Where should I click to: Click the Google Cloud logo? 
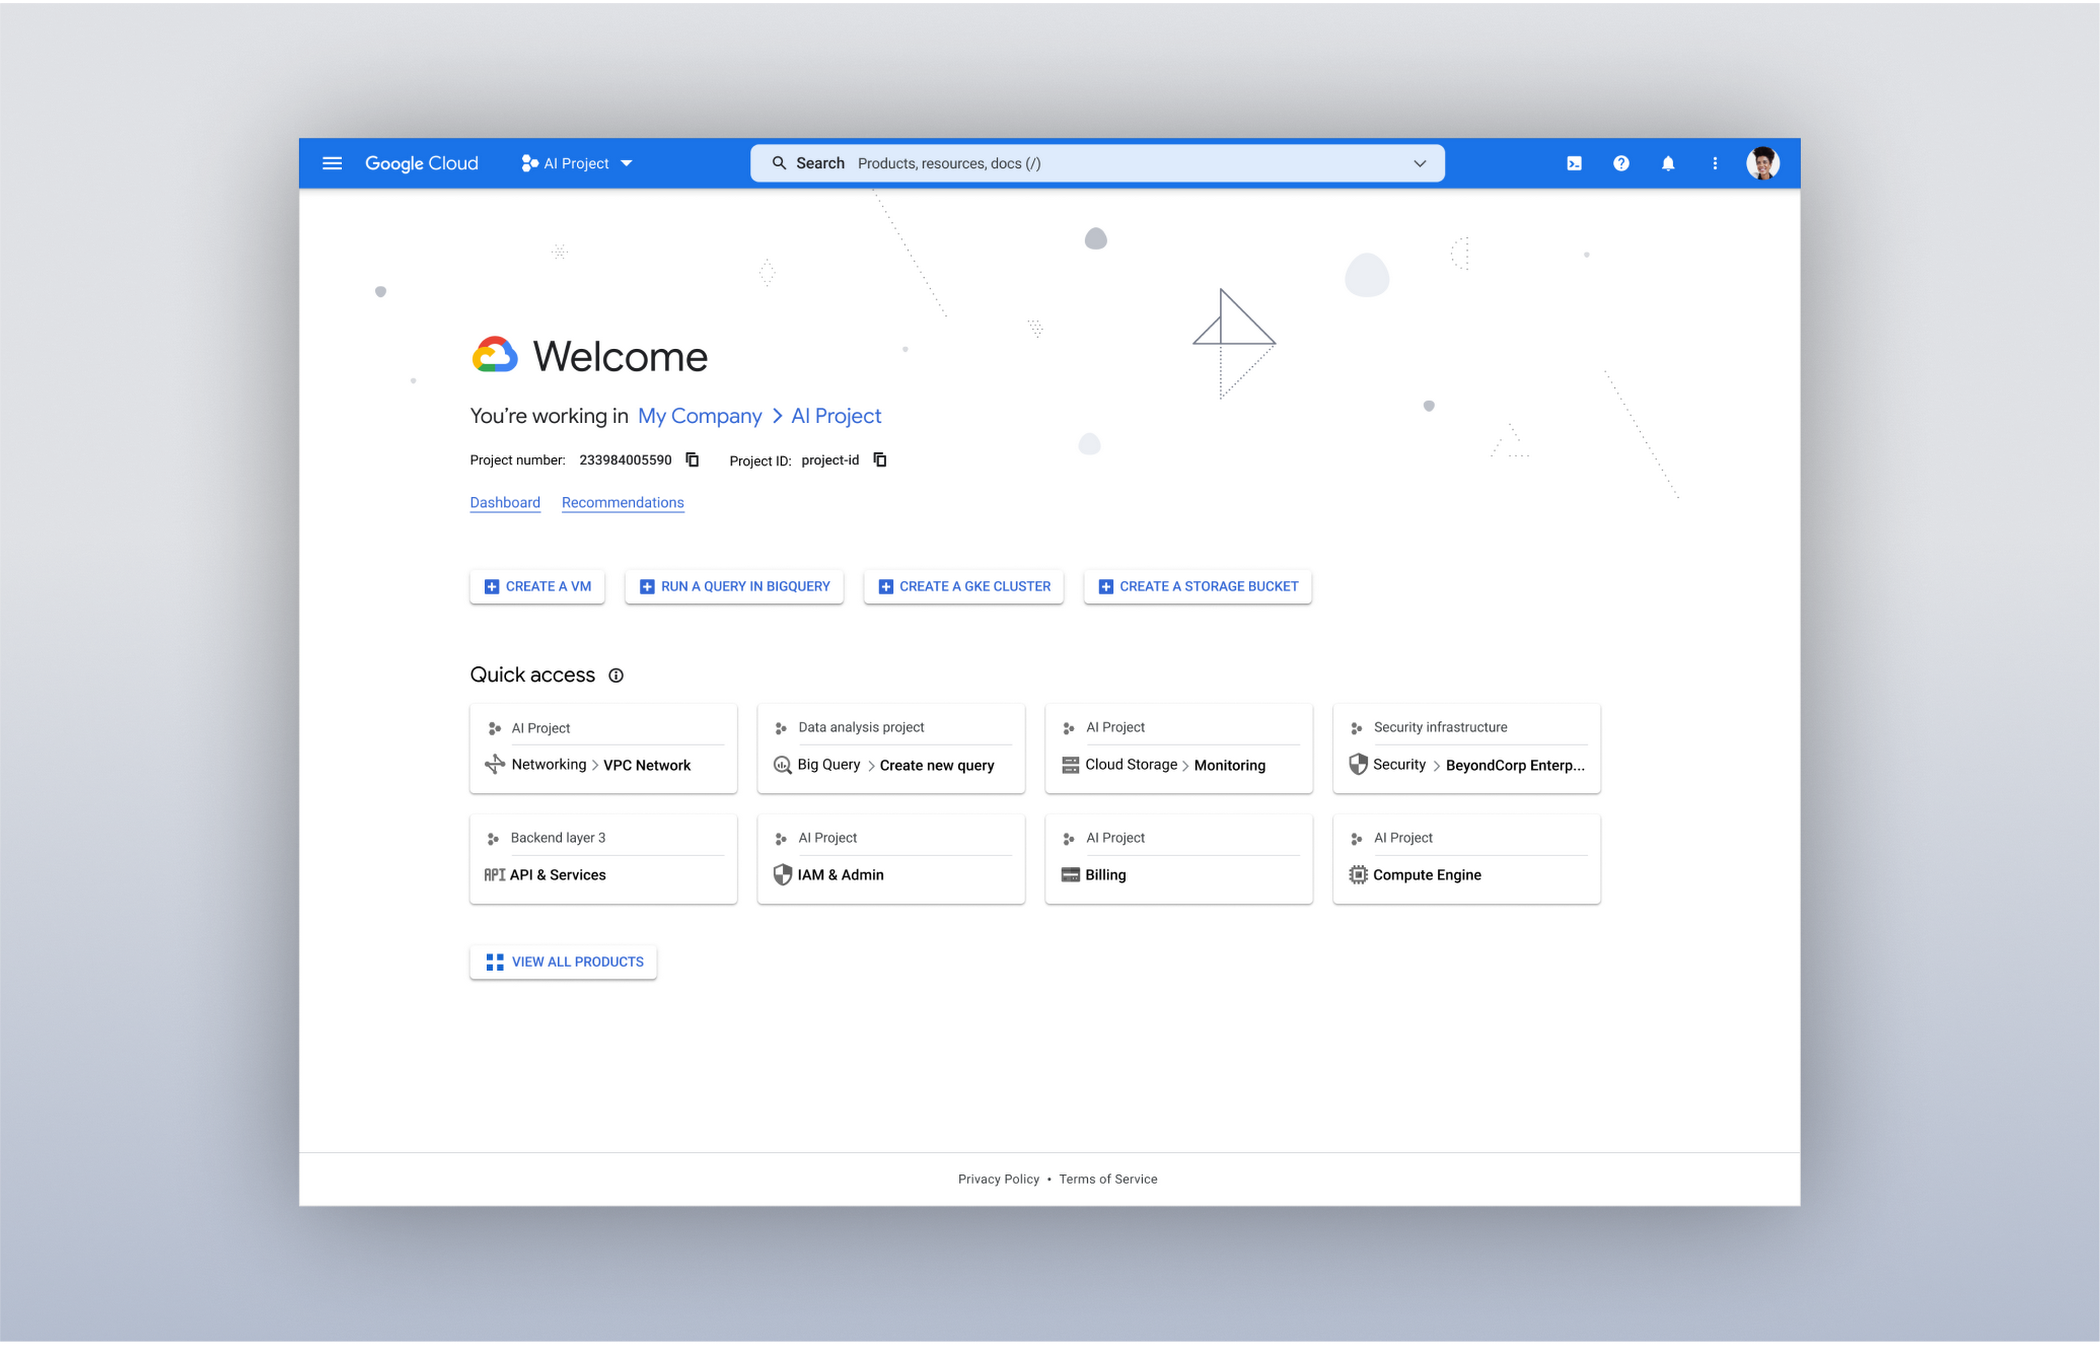coord(421,163)
